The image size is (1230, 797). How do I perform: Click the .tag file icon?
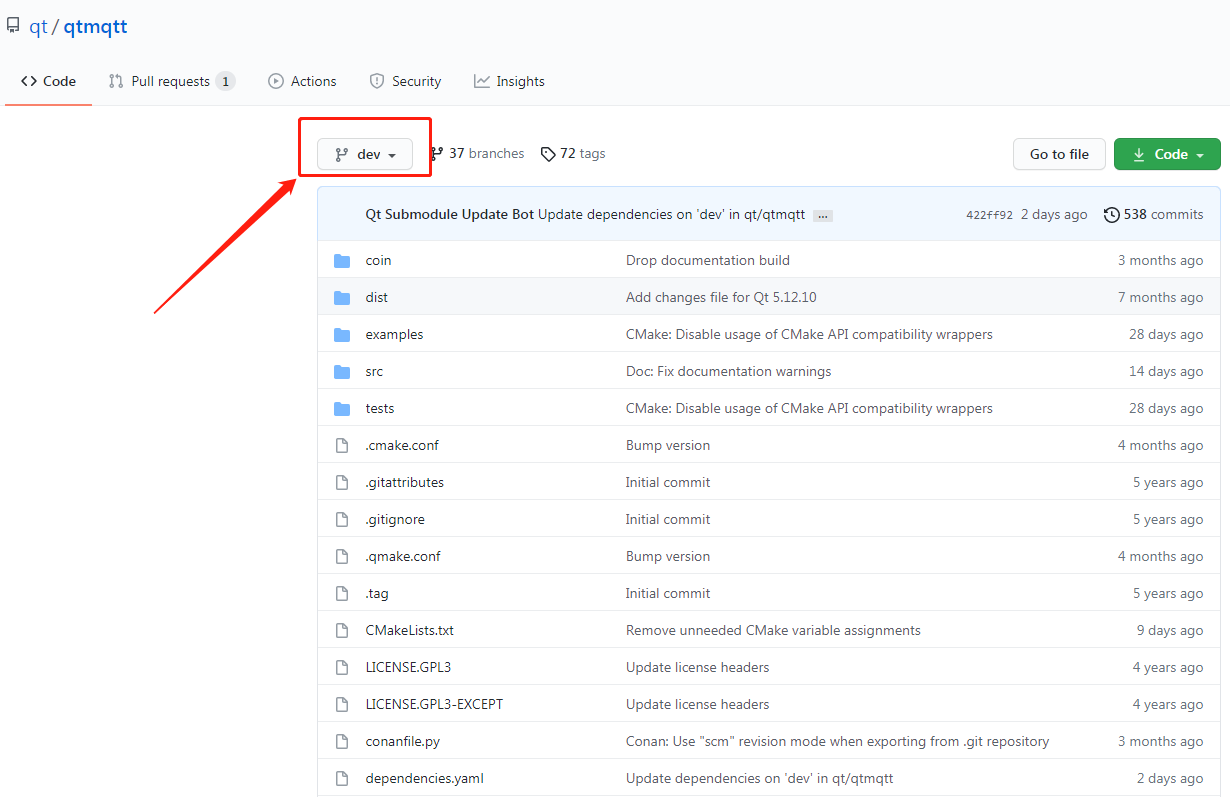(x=342, y=594)
